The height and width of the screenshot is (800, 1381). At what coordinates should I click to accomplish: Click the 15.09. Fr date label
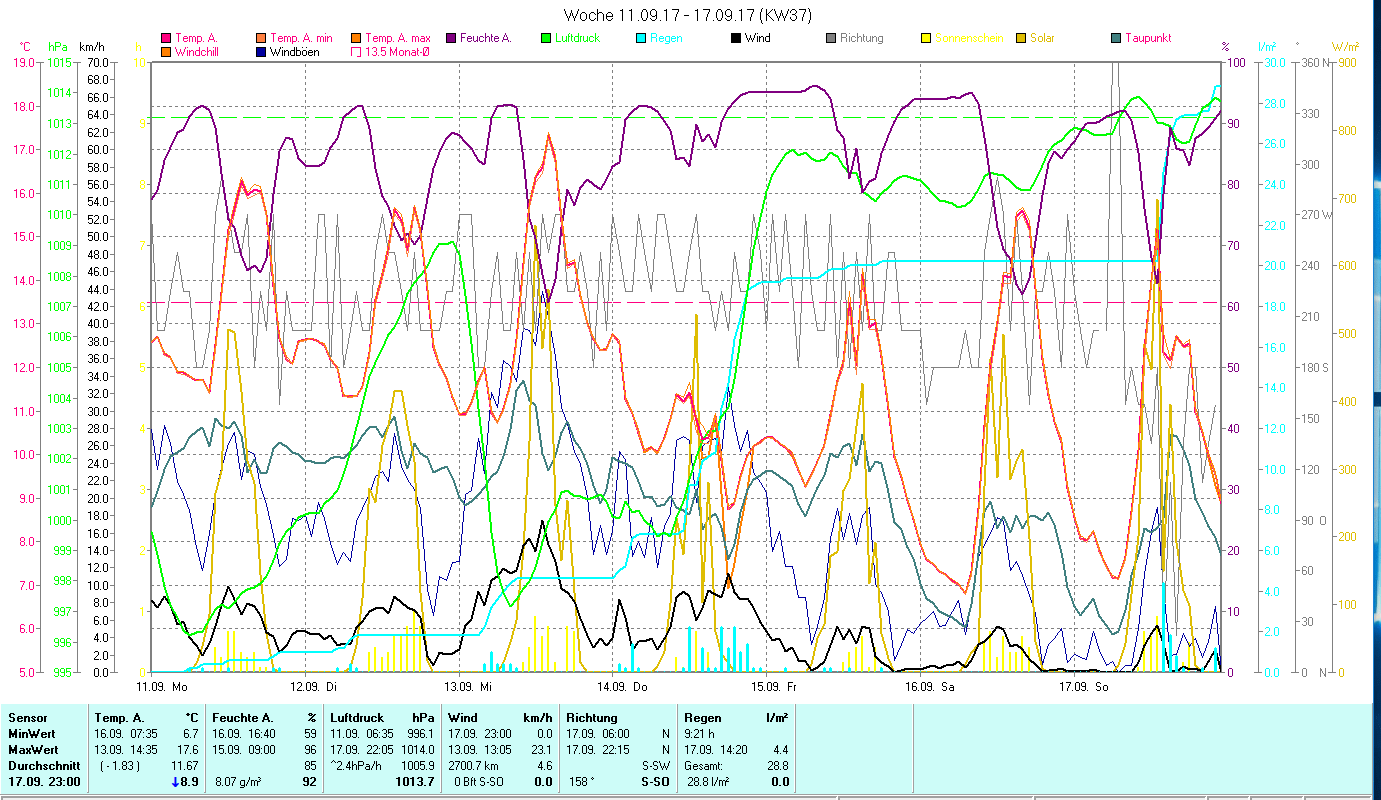pos(775,687)
